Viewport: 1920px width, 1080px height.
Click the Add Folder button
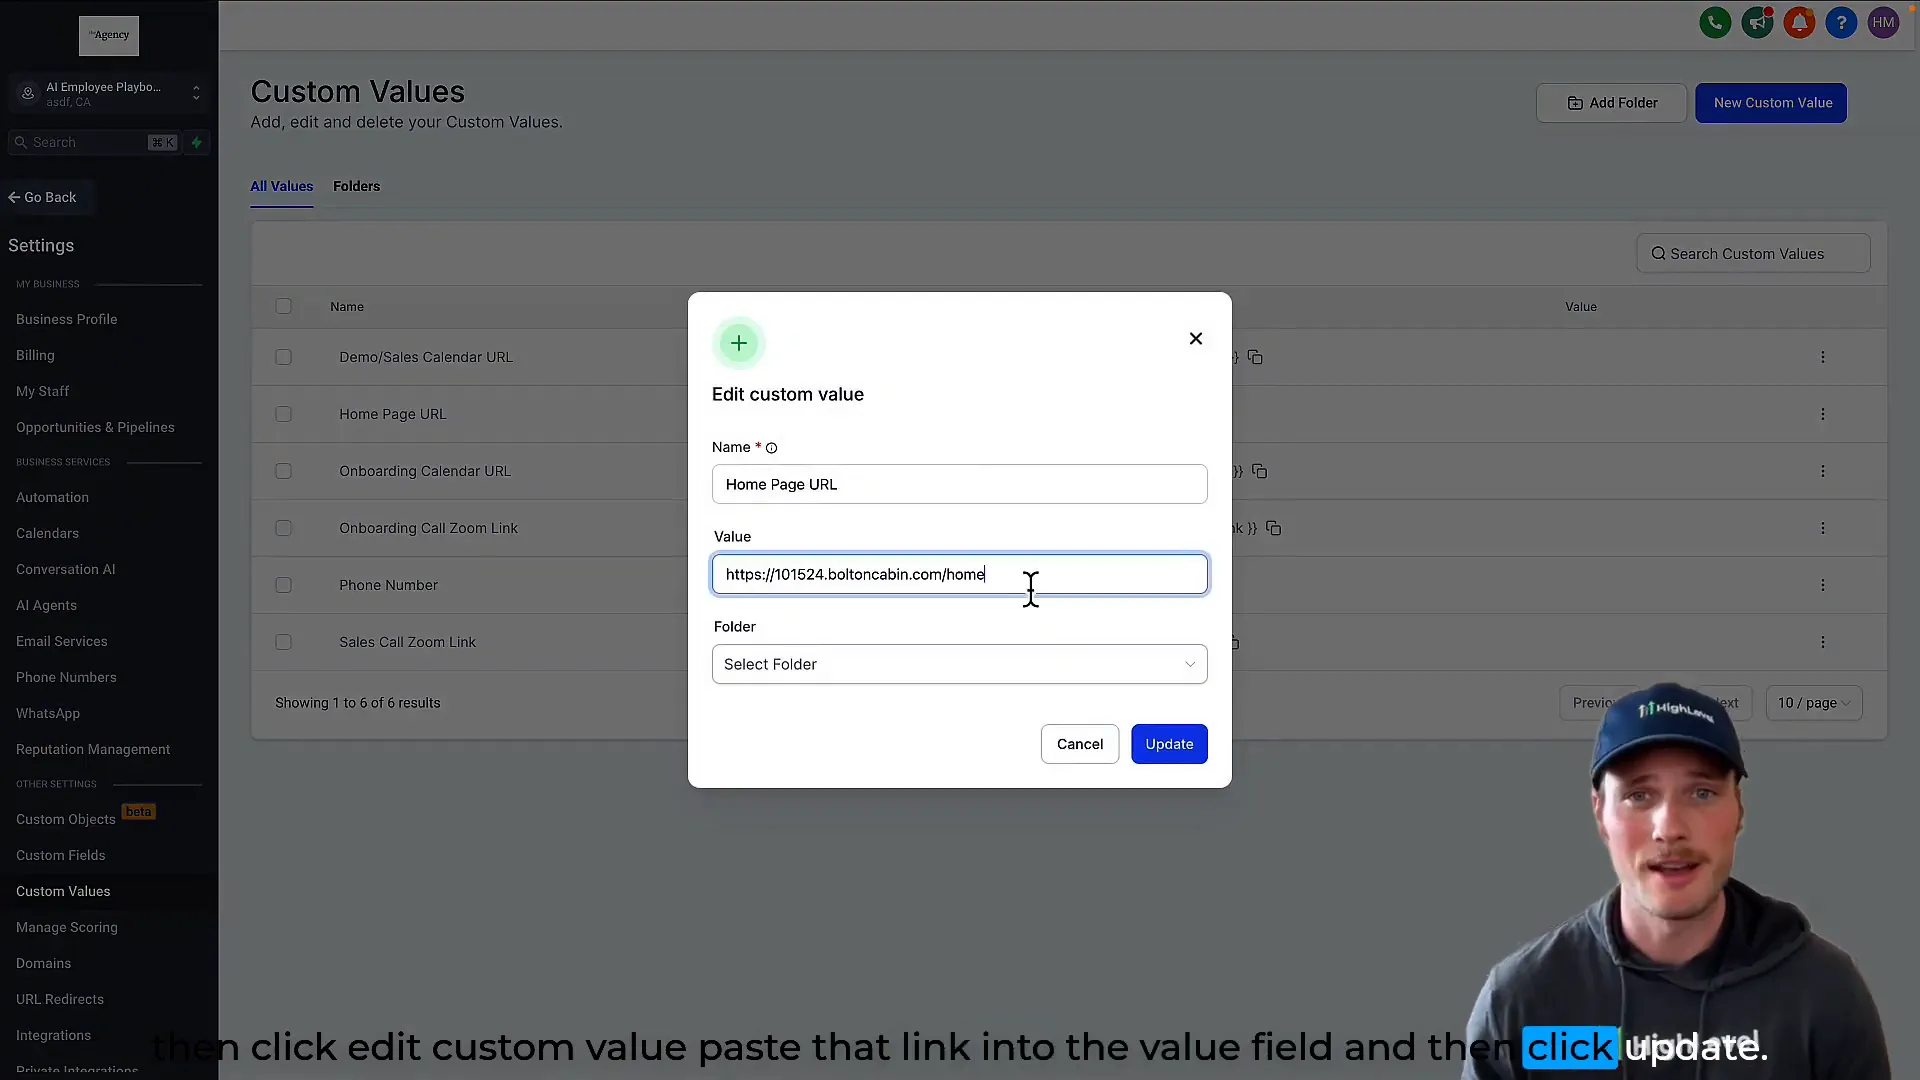pos(1611,103)
